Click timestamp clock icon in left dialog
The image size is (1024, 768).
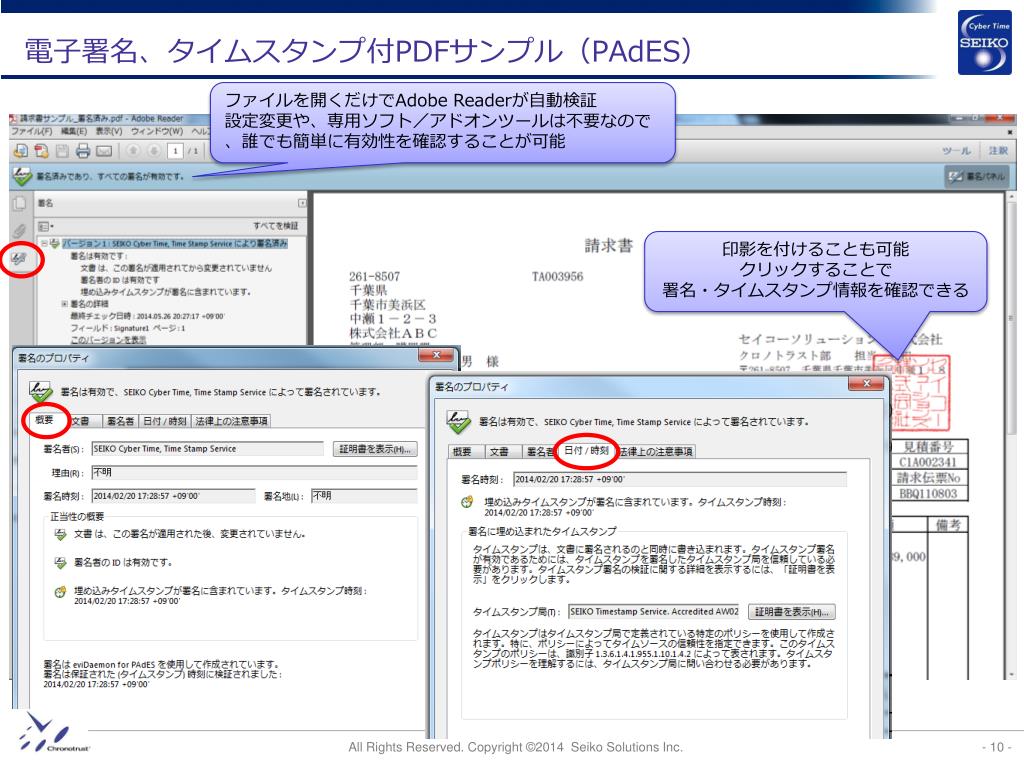tap(60, 592)
